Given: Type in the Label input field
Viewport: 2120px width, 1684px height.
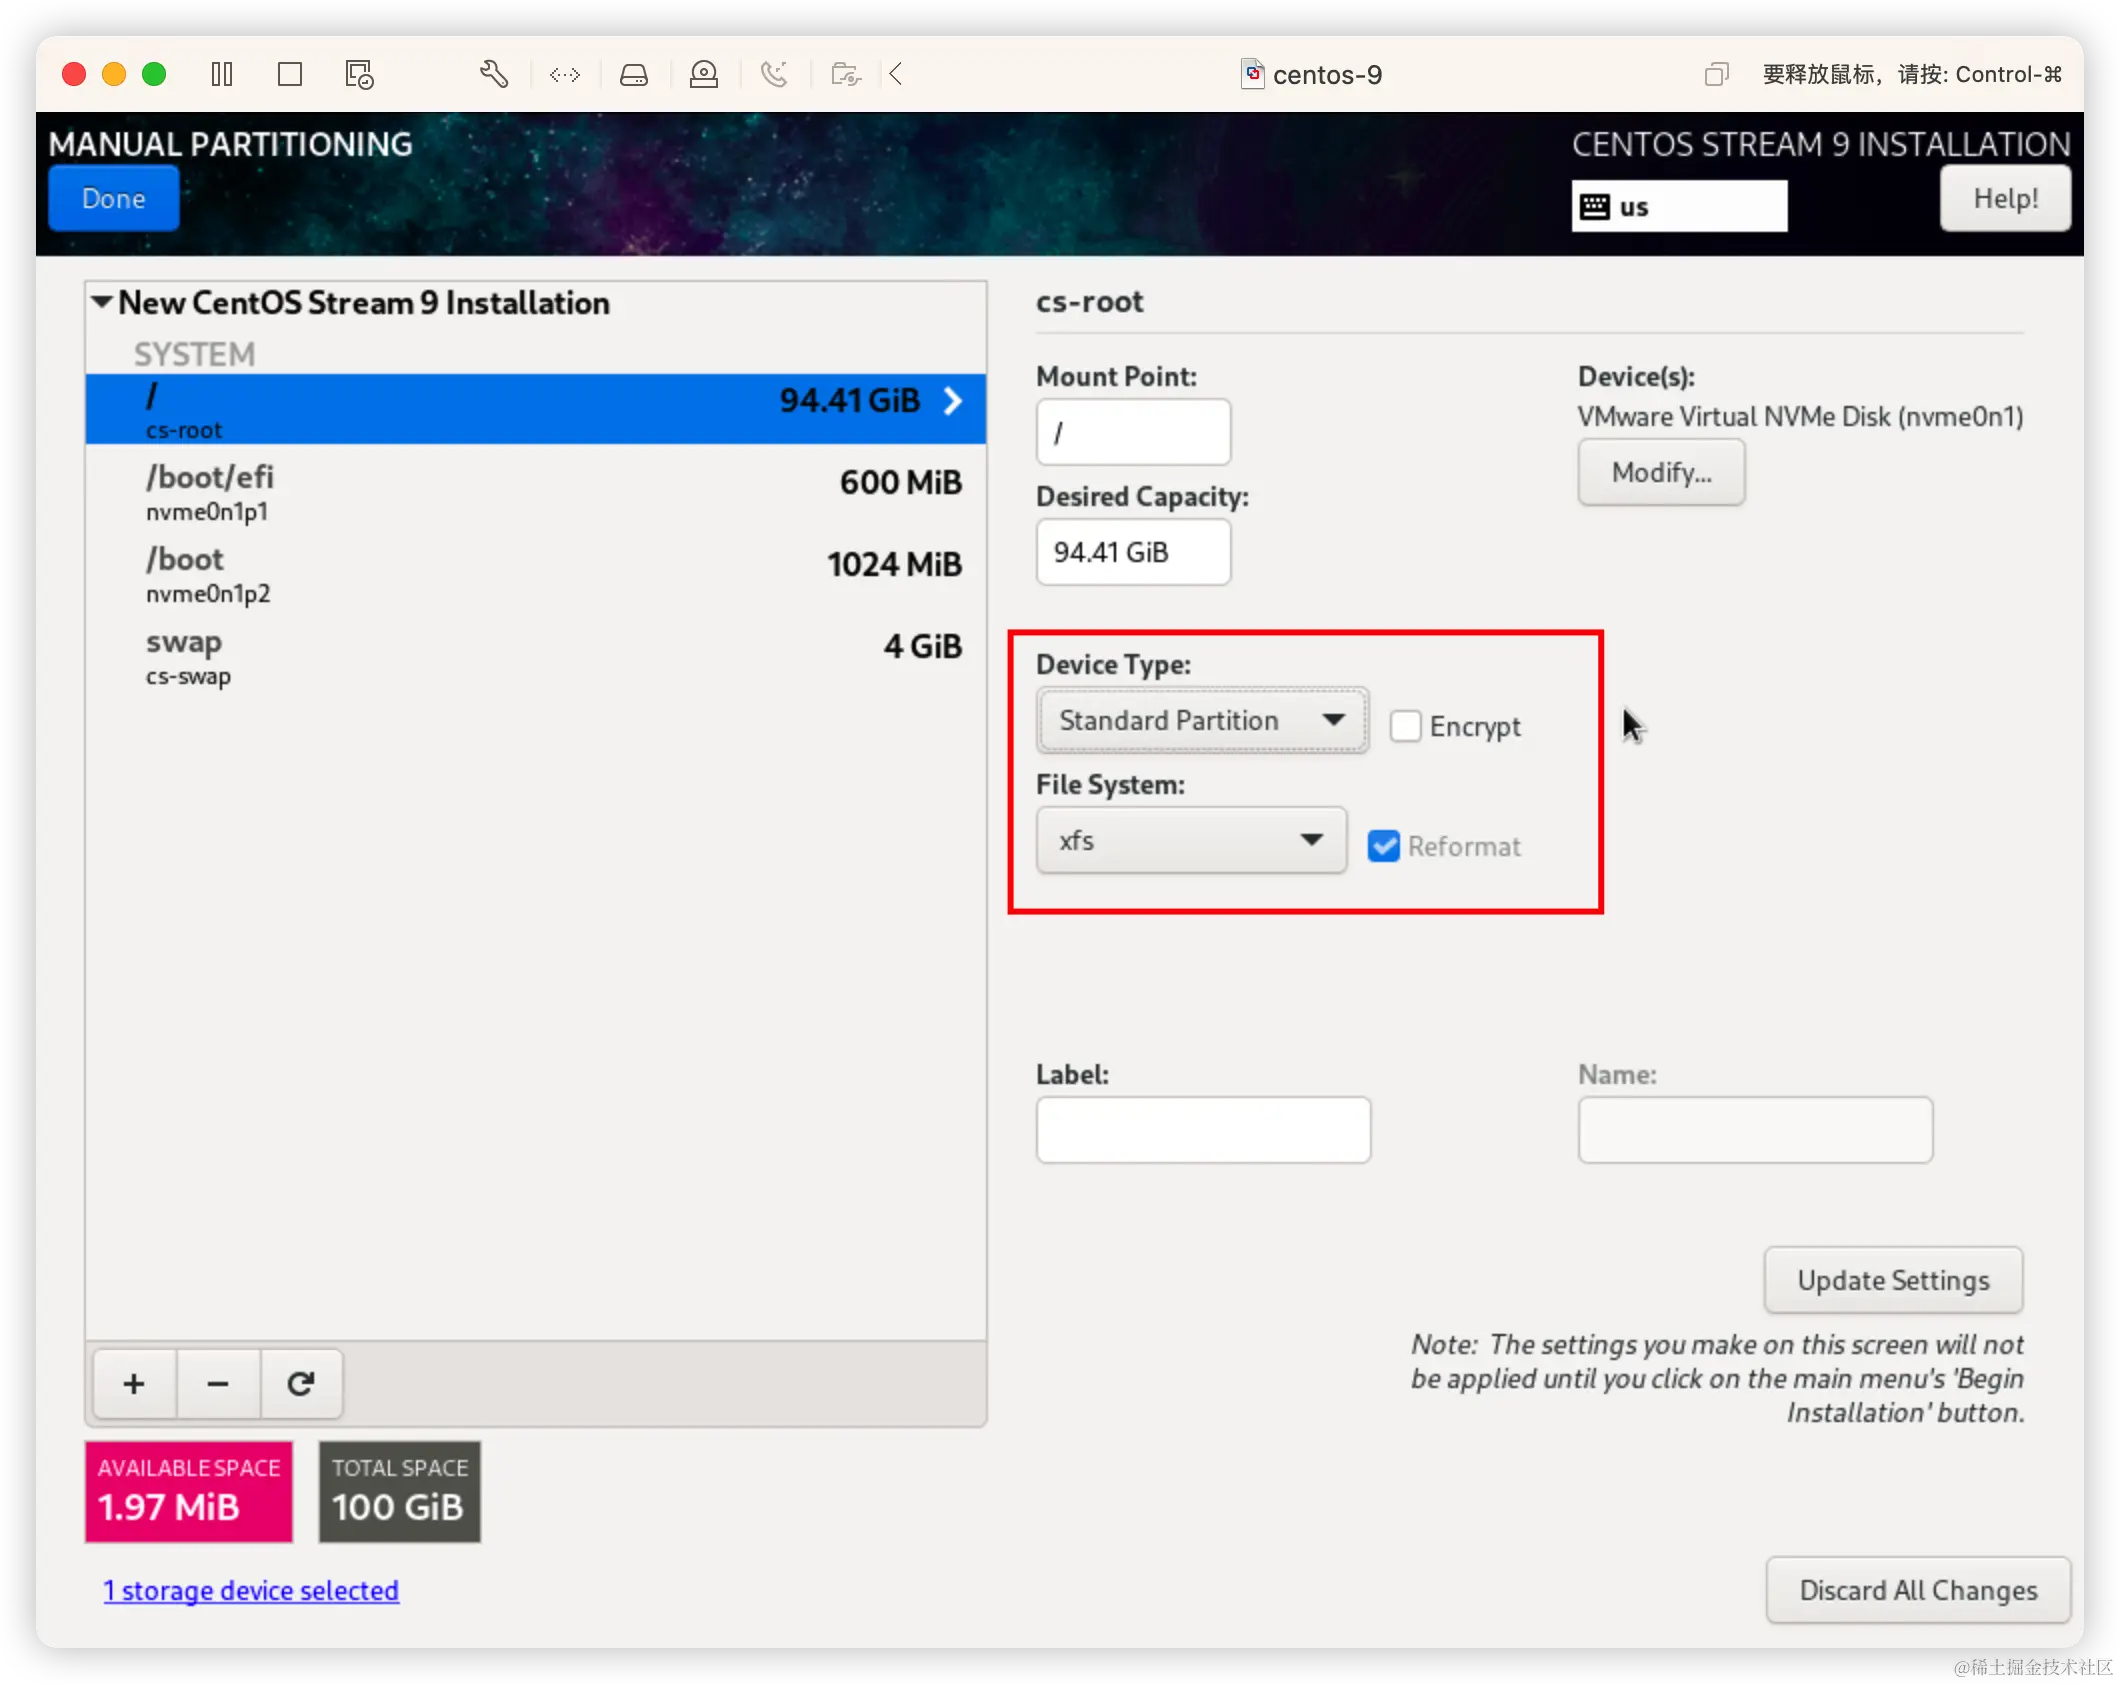Looking at the screenshot, I should tap(1202, 1129).
